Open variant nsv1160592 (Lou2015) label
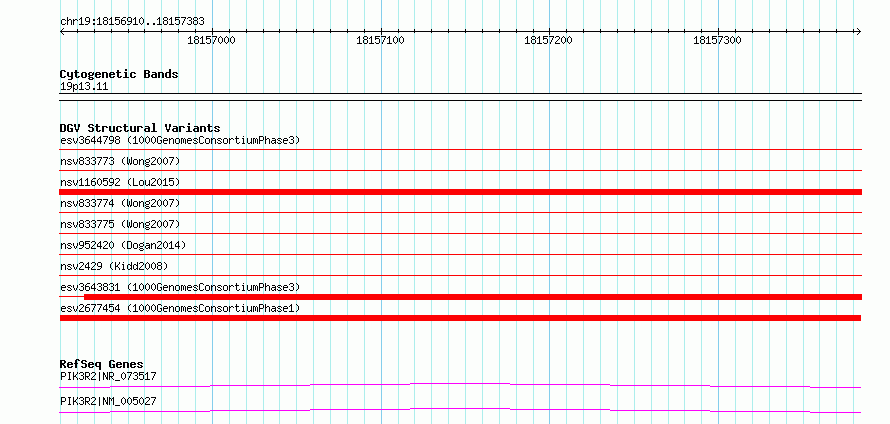890x424 pixels. click(x=120, y=182)
